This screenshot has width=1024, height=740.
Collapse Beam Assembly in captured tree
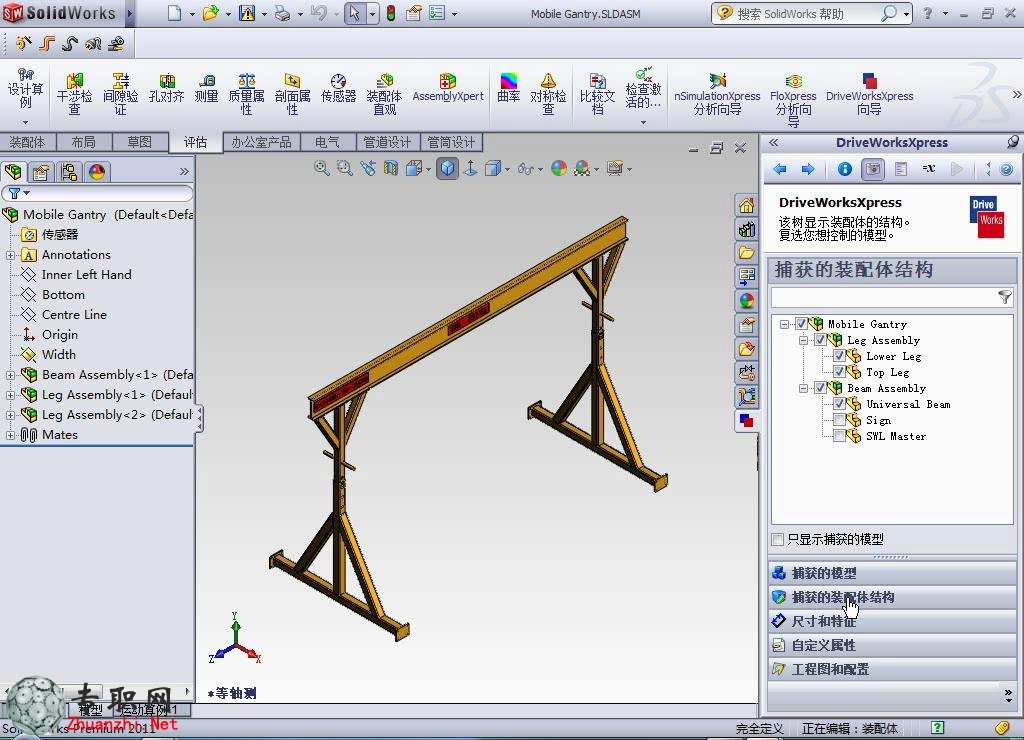pyautogui.click(x=804, y=388)
